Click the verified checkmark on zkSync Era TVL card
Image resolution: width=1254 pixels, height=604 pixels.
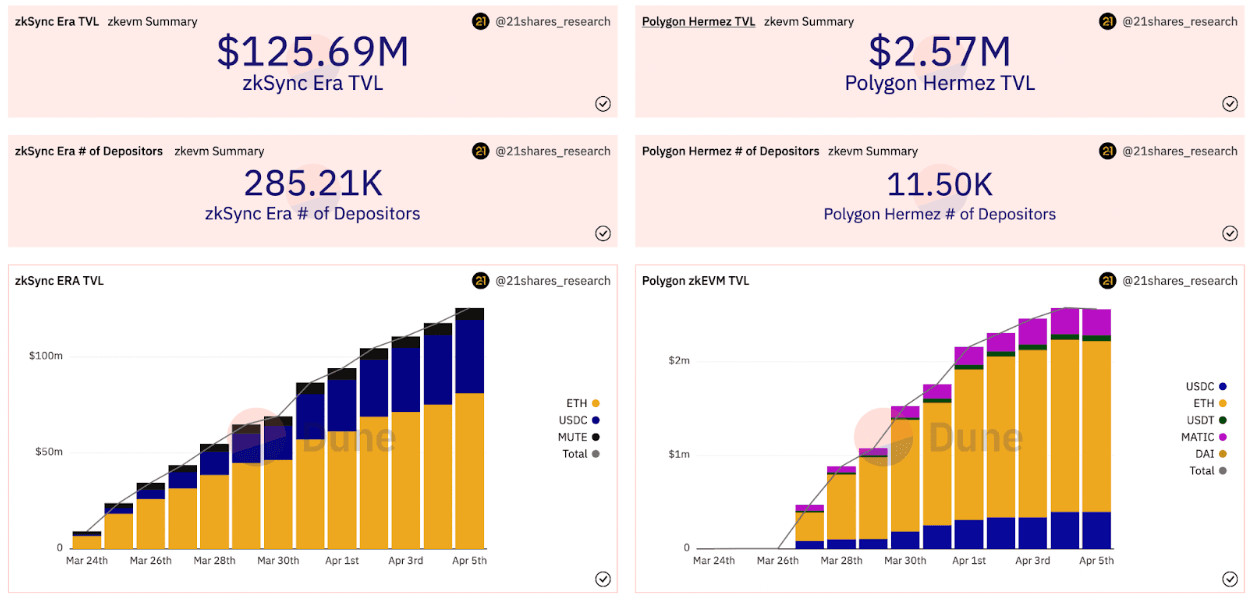coord(603,104)
